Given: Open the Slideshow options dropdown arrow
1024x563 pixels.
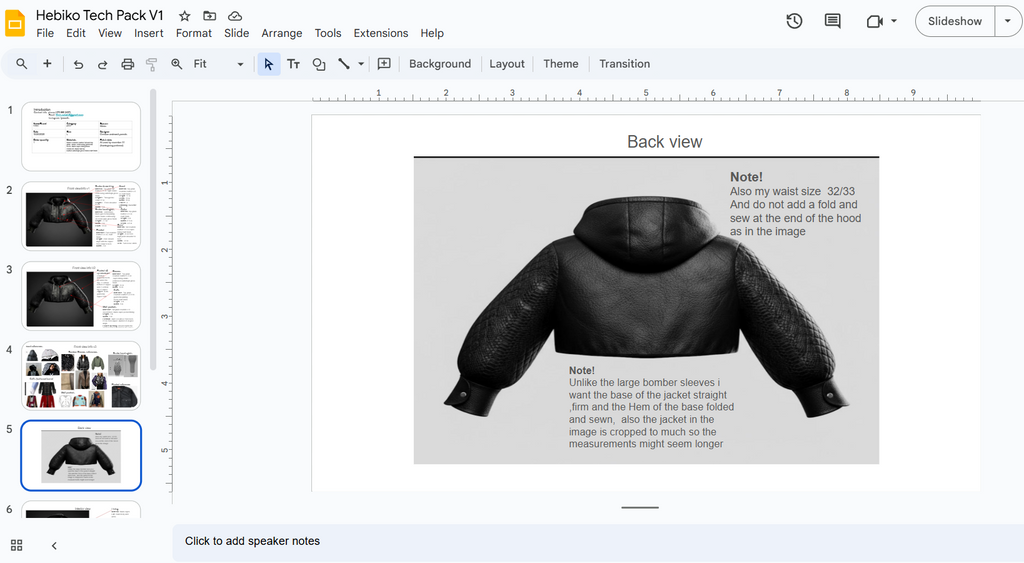Looking at the screenshot, I should tap(1007, 21).
